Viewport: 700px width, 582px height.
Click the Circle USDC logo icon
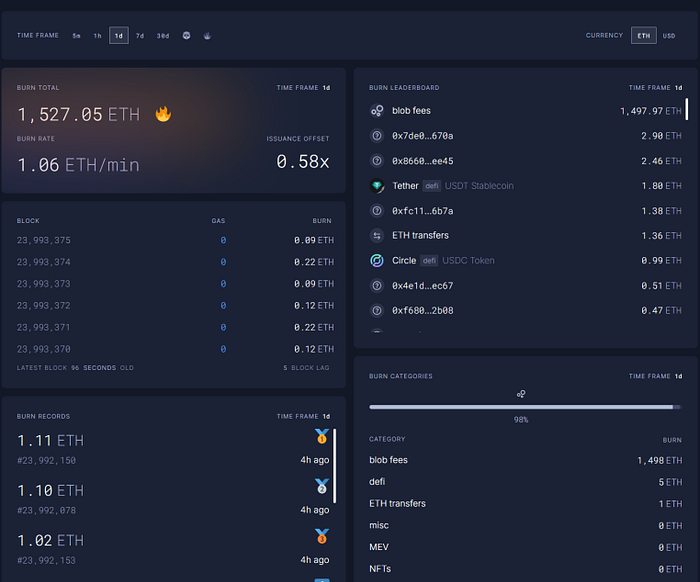(377, 261)
